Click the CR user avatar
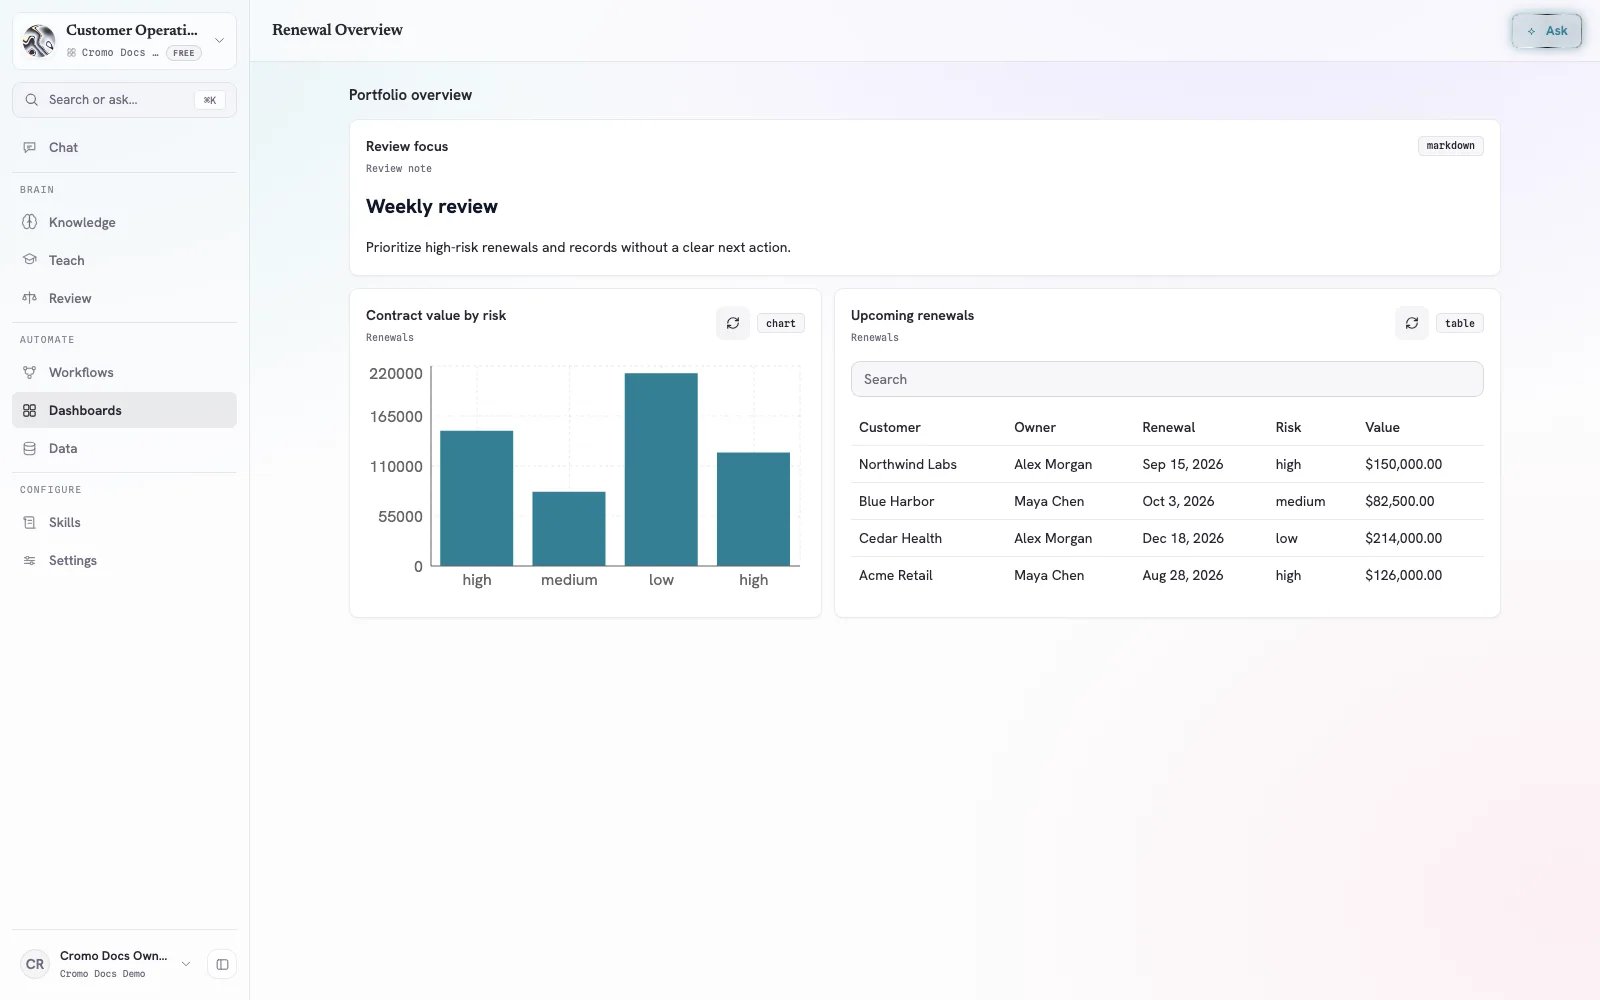This screenshot has height=1000, width=1600. point(35,964)
